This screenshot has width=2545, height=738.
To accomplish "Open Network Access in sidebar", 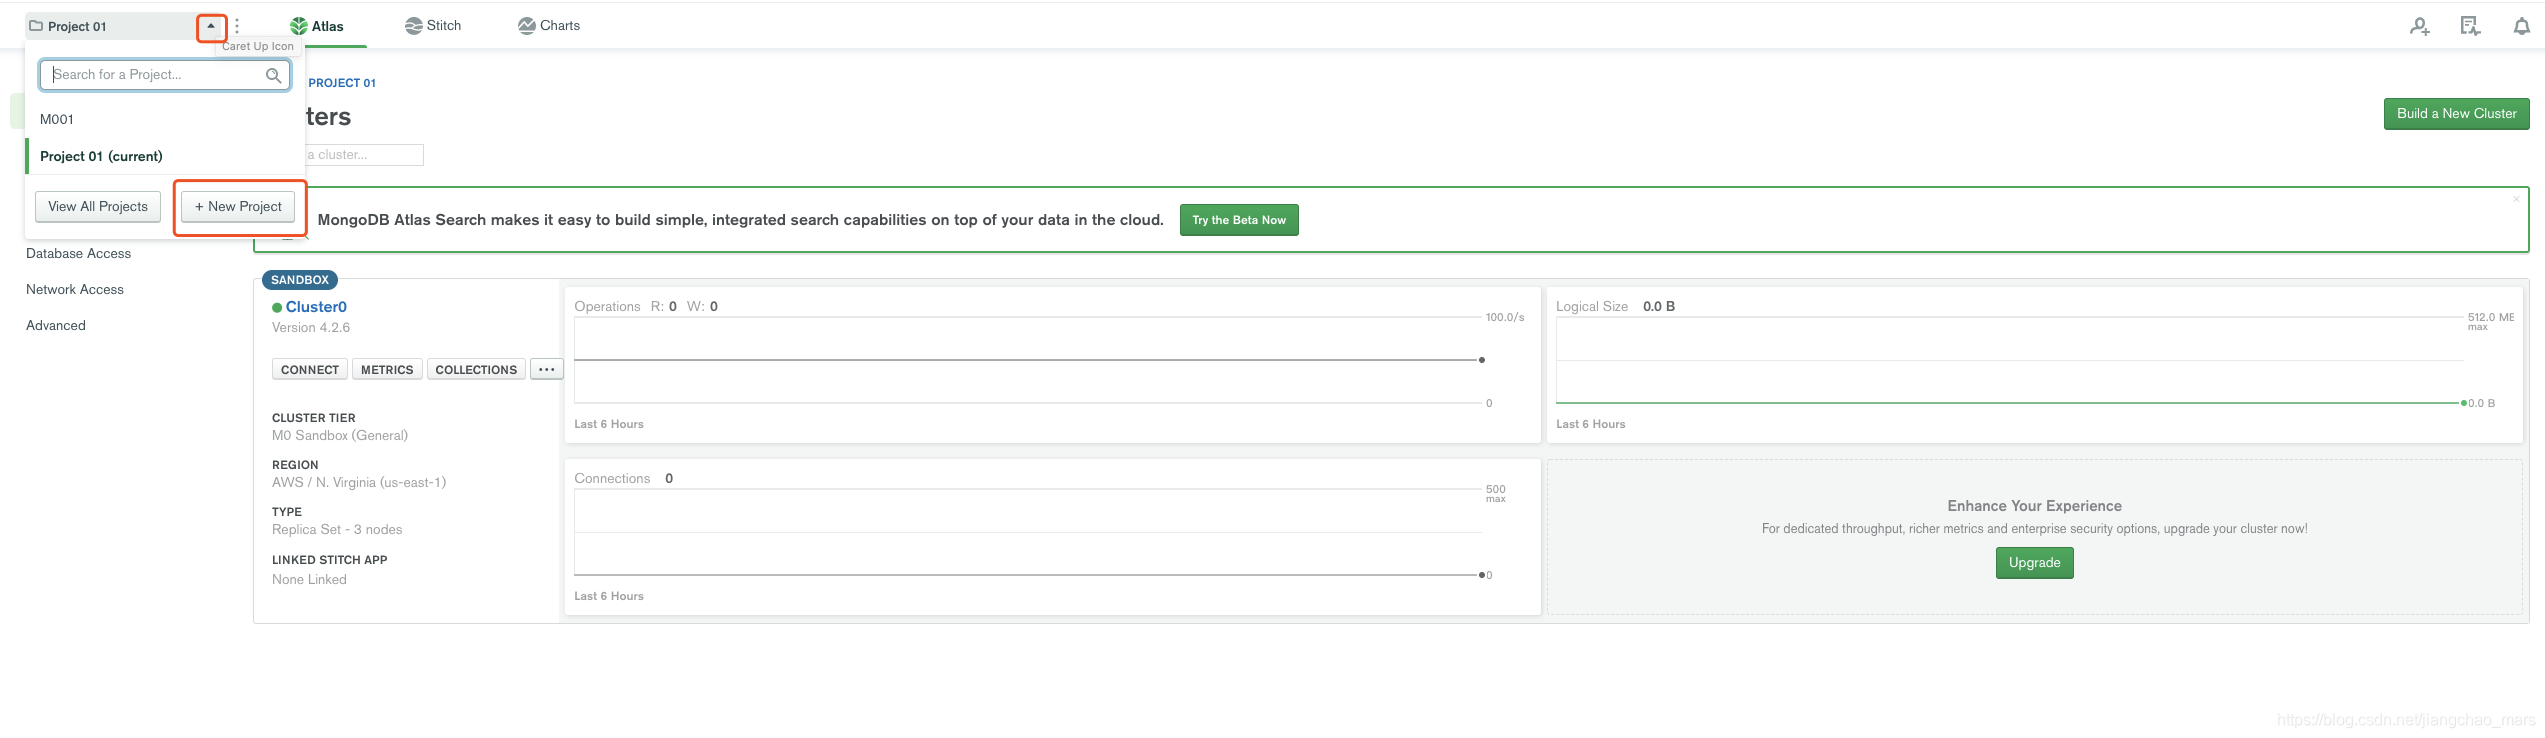I will coord(75,289).
